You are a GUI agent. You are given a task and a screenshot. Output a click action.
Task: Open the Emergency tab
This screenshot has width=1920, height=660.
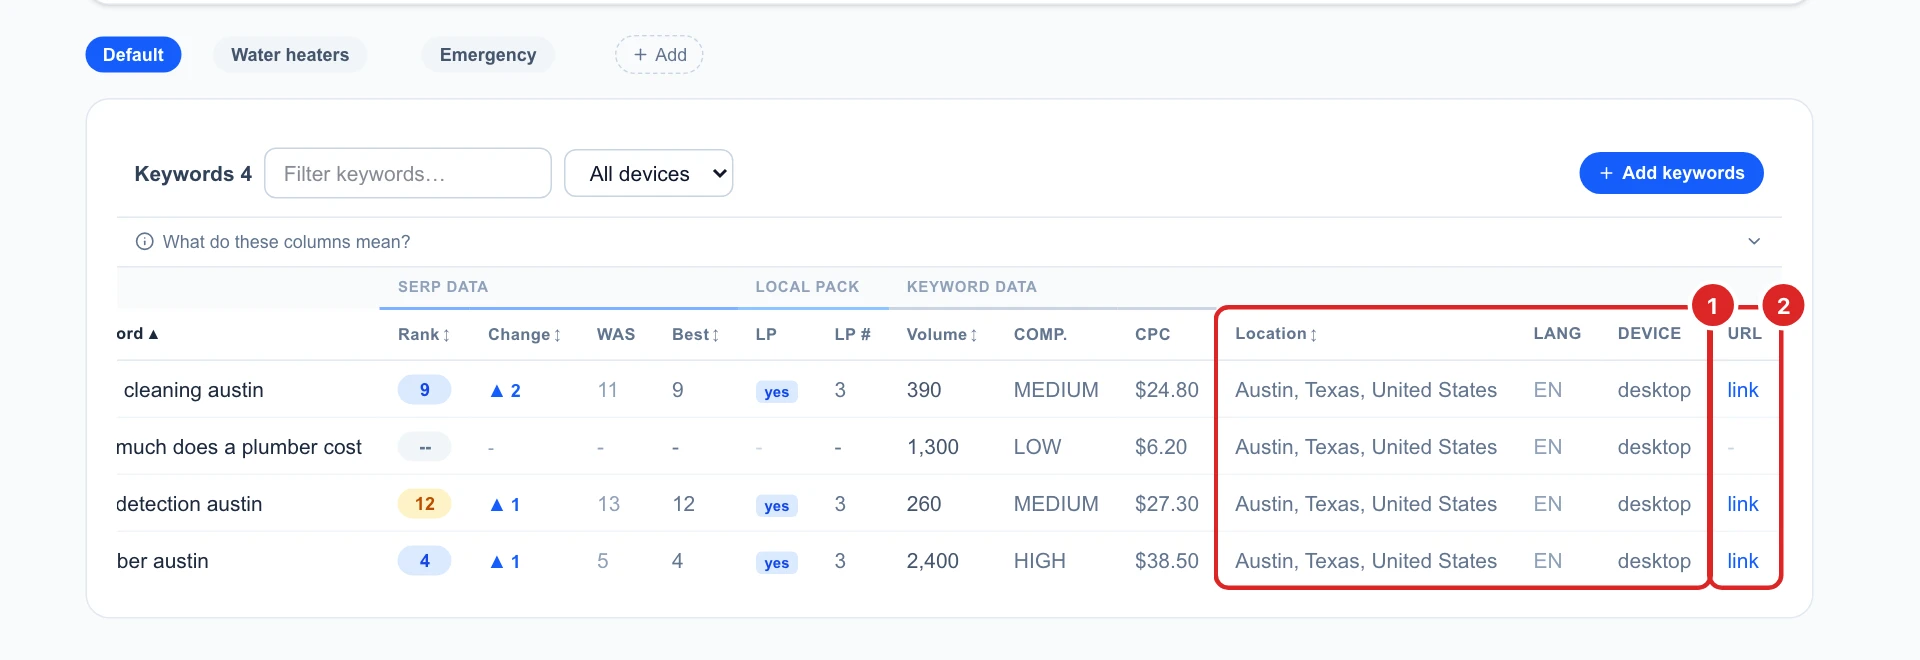click(x=488, y=55)
